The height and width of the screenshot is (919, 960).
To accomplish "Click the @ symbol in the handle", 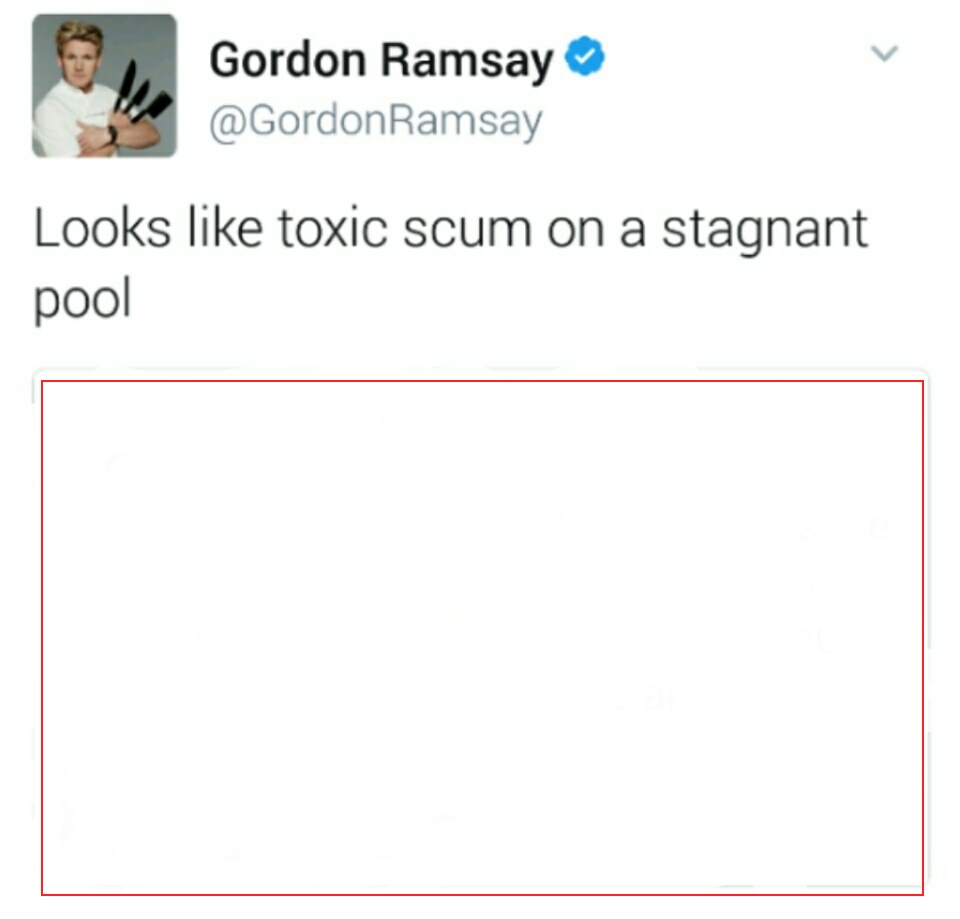I will [x=228, y=122].
